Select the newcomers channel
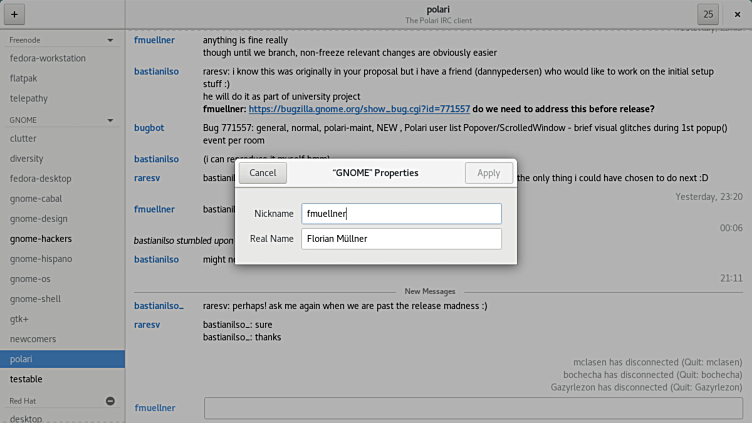Screen dimensions: 752x423 62,339
